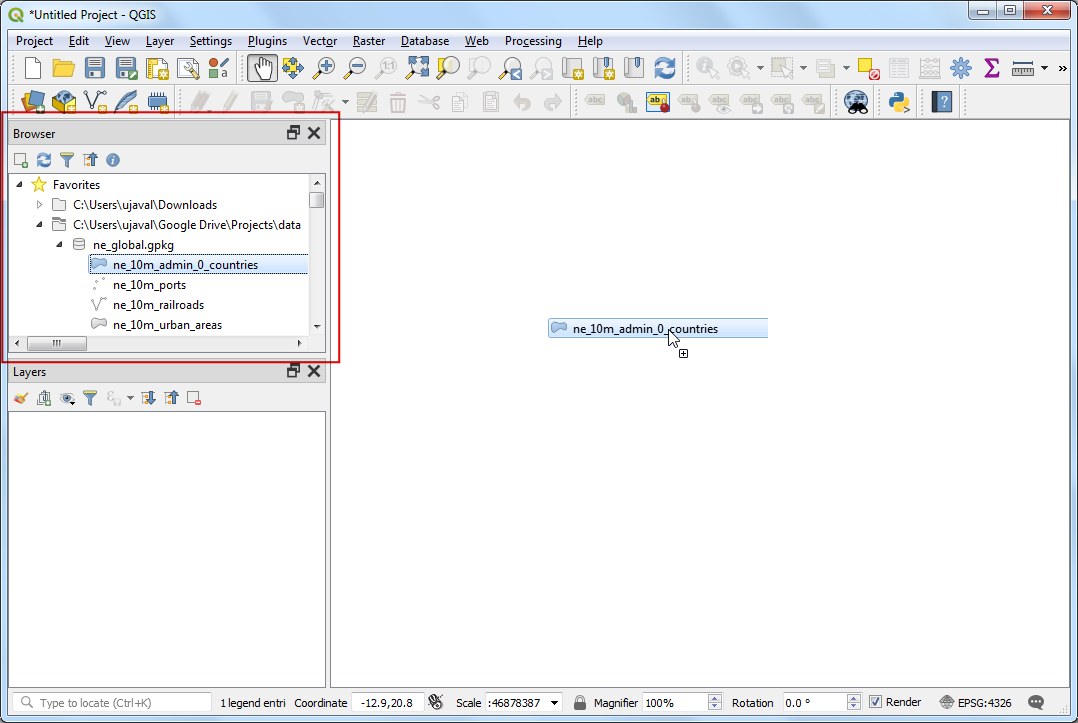Click the Browser panel horizontal scrollbar
The width and height of the screenshot is (1078, 723).
pos(160,343)
